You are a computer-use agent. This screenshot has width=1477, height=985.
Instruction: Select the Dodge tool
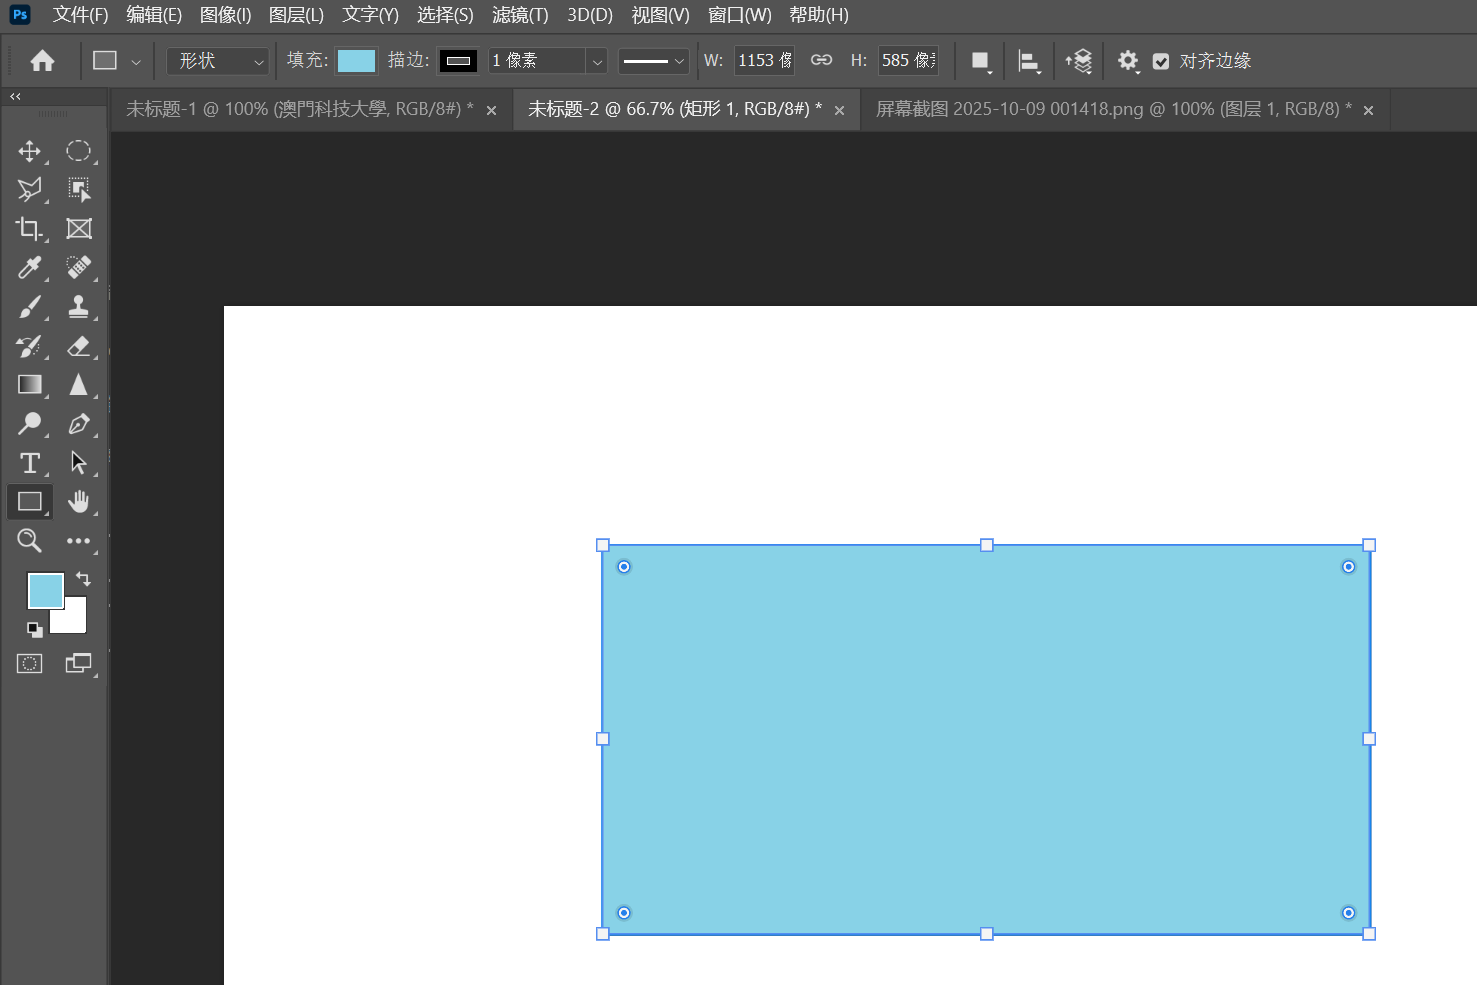tap(30, 424)
